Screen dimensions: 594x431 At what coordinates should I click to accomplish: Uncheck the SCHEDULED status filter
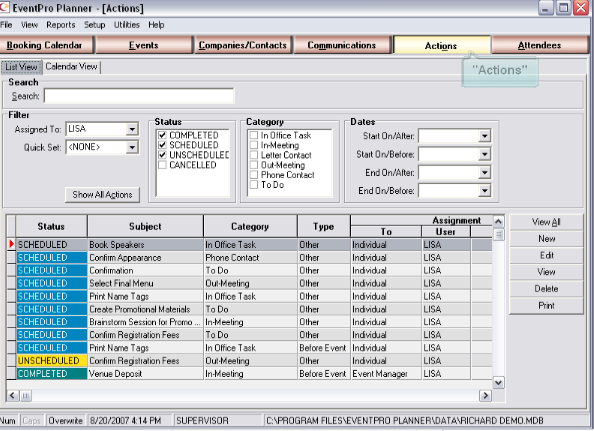[163, 145]
